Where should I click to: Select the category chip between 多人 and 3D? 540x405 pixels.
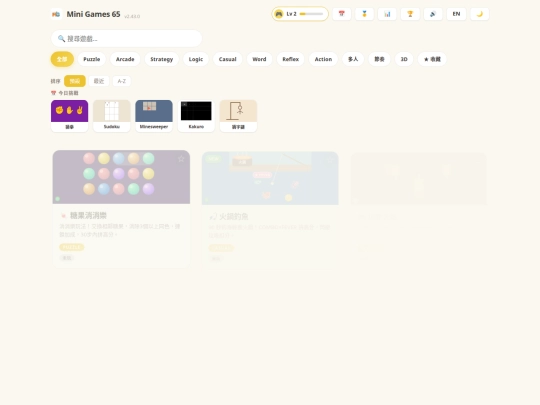pyautogui.click(x=380, y=59)
